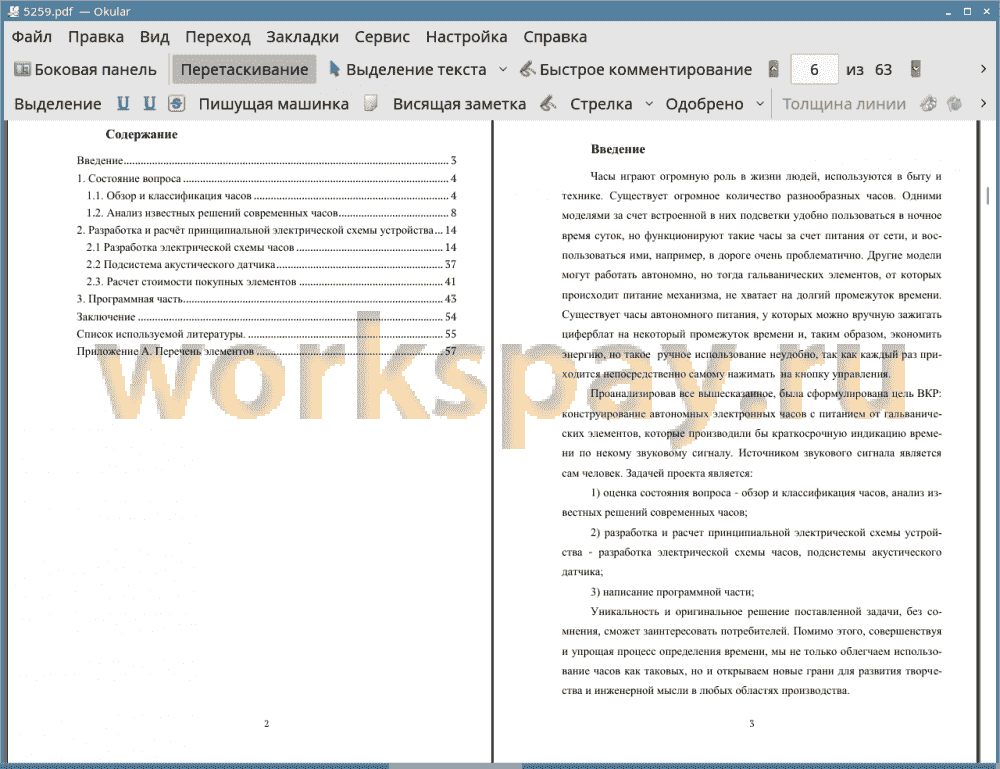Open the Файл menu

32,37
